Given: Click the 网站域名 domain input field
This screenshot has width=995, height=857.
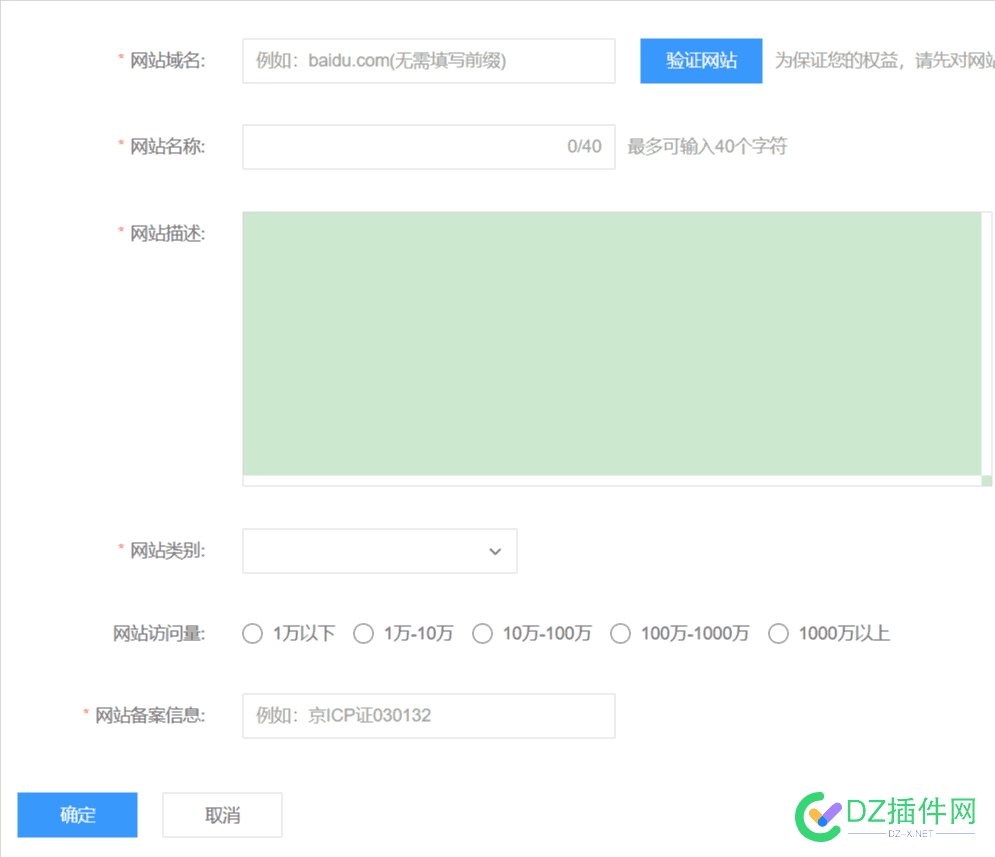Looking at the screenshot, I should 428,61.
